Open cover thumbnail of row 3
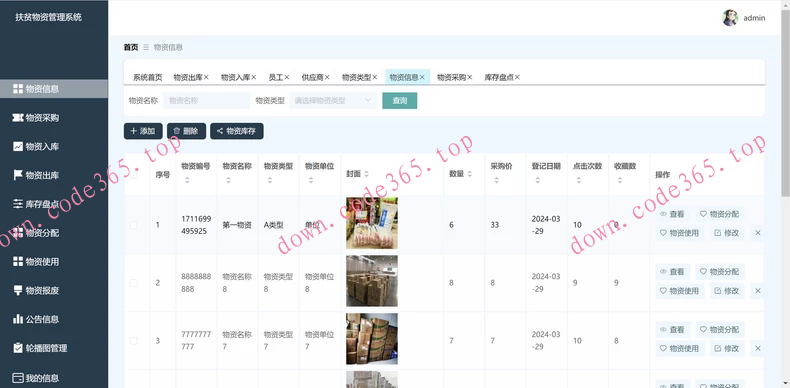The width and height of the screenshot is (790, 388). click(372, 339)
